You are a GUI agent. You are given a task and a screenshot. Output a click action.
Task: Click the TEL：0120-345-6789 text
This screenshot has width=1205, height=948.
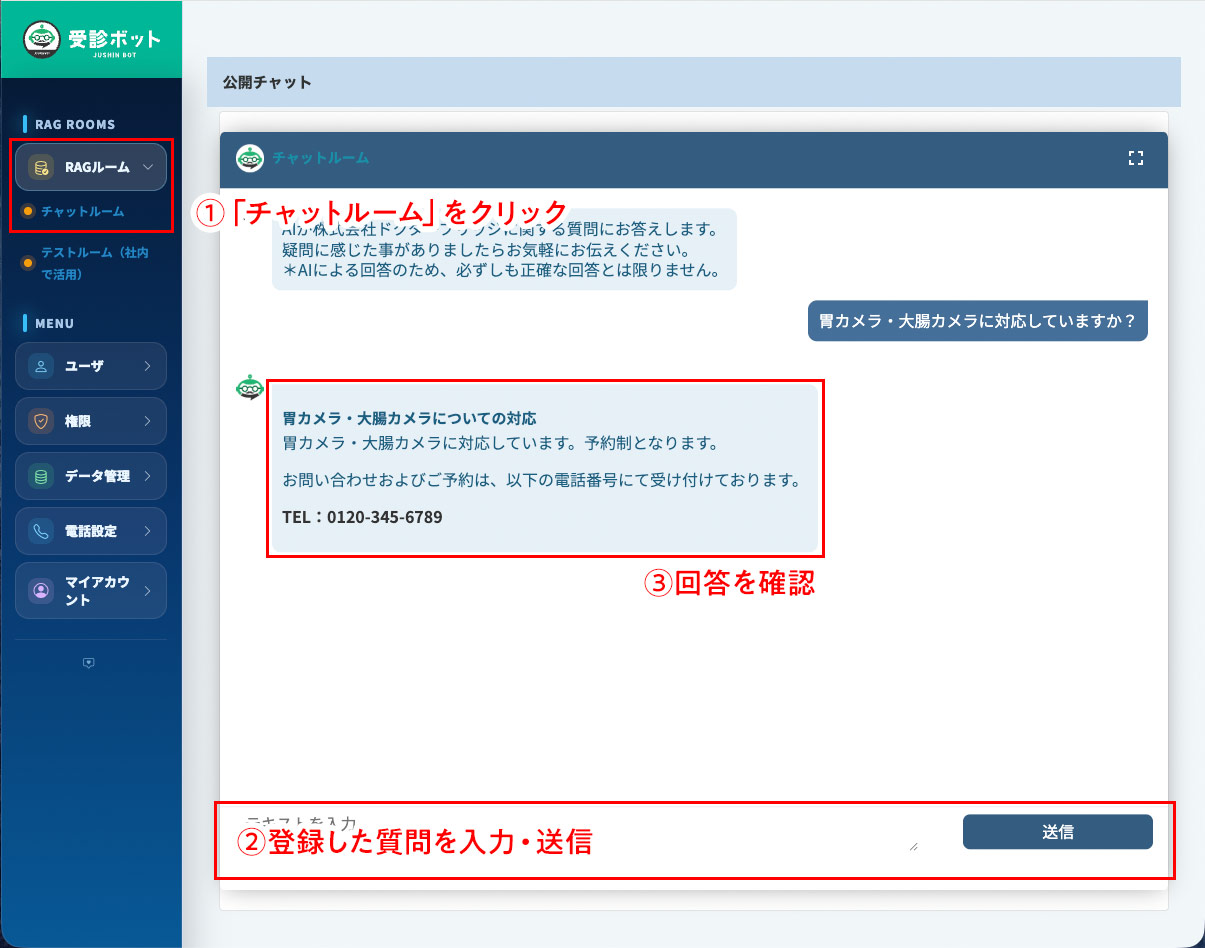[363, 518]
